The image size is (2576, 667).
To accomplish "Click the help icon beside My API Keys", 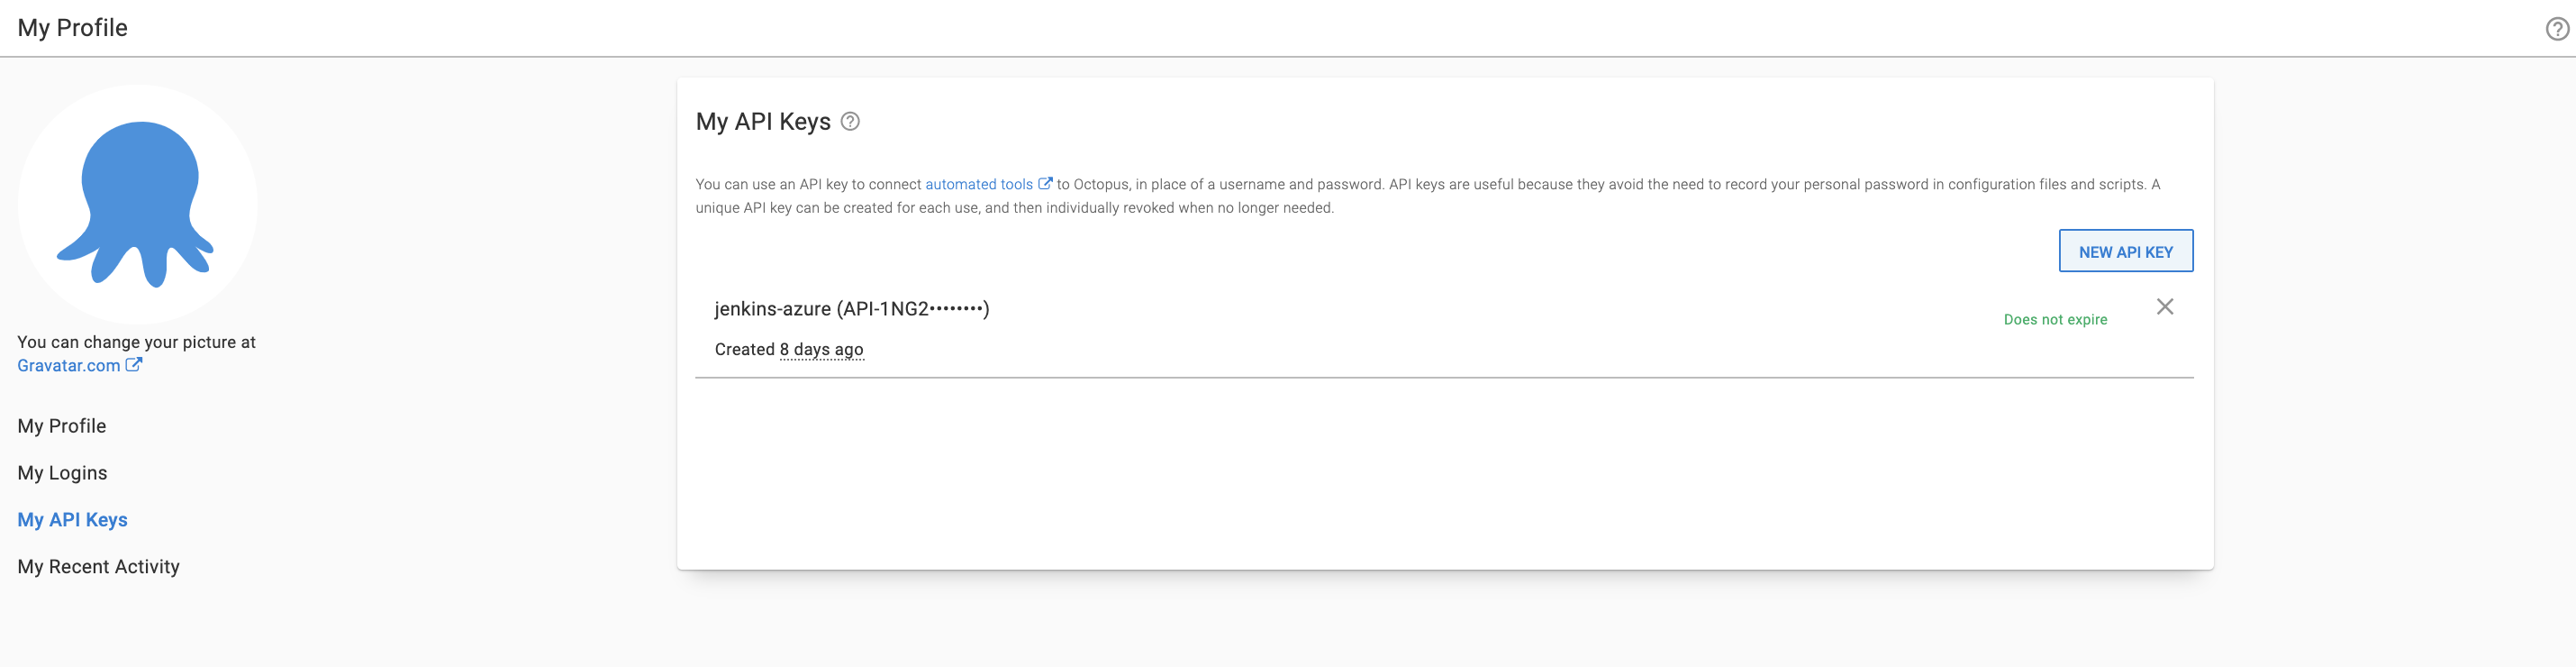I will [849, 122].
